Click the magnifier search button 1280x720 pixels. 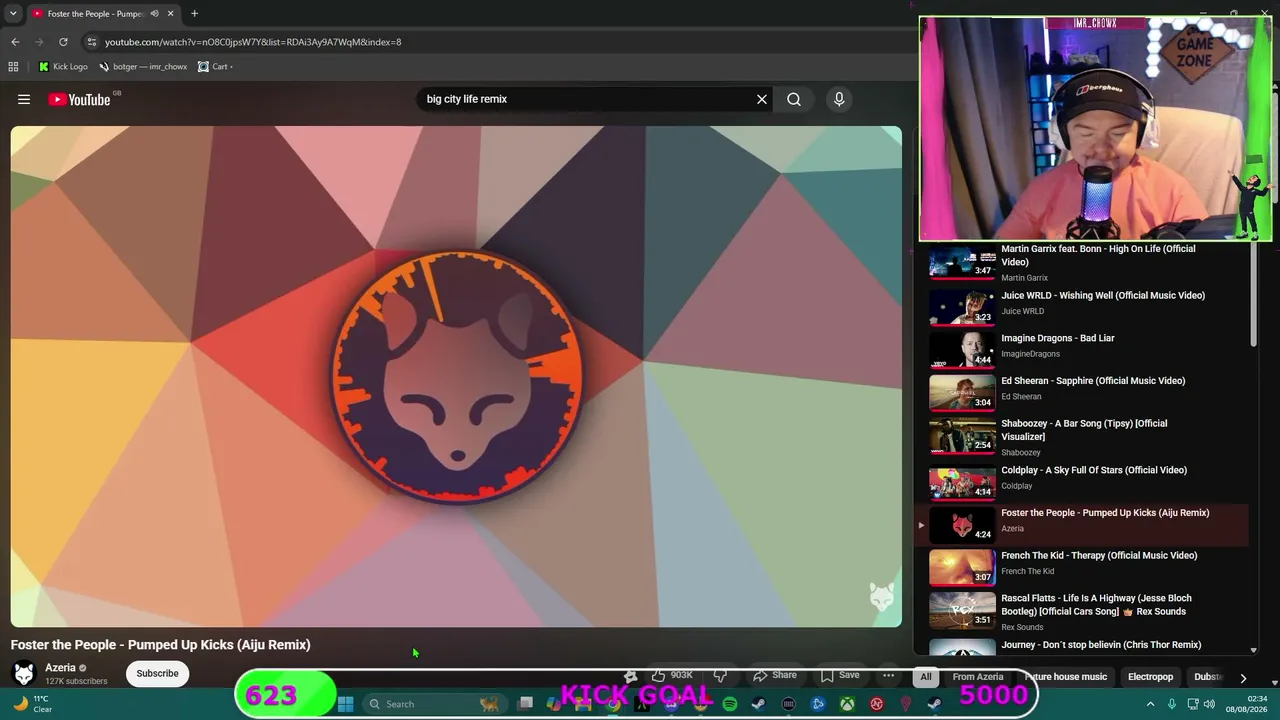tap(794, 99)
